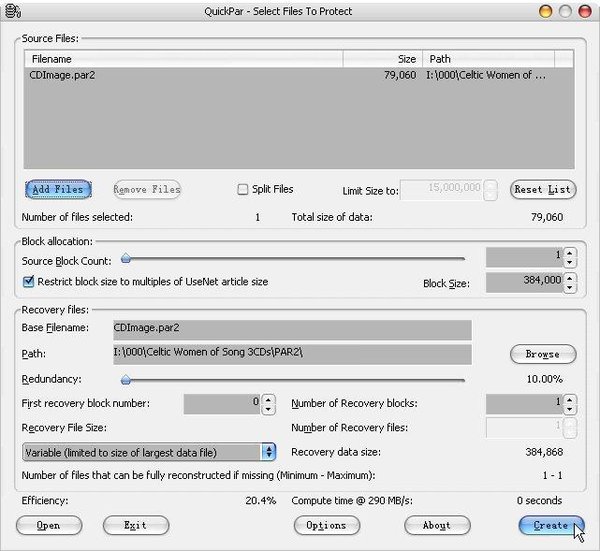Click the First recovery block number field
The height and width of the screenshot is (551, 600).
222,404
